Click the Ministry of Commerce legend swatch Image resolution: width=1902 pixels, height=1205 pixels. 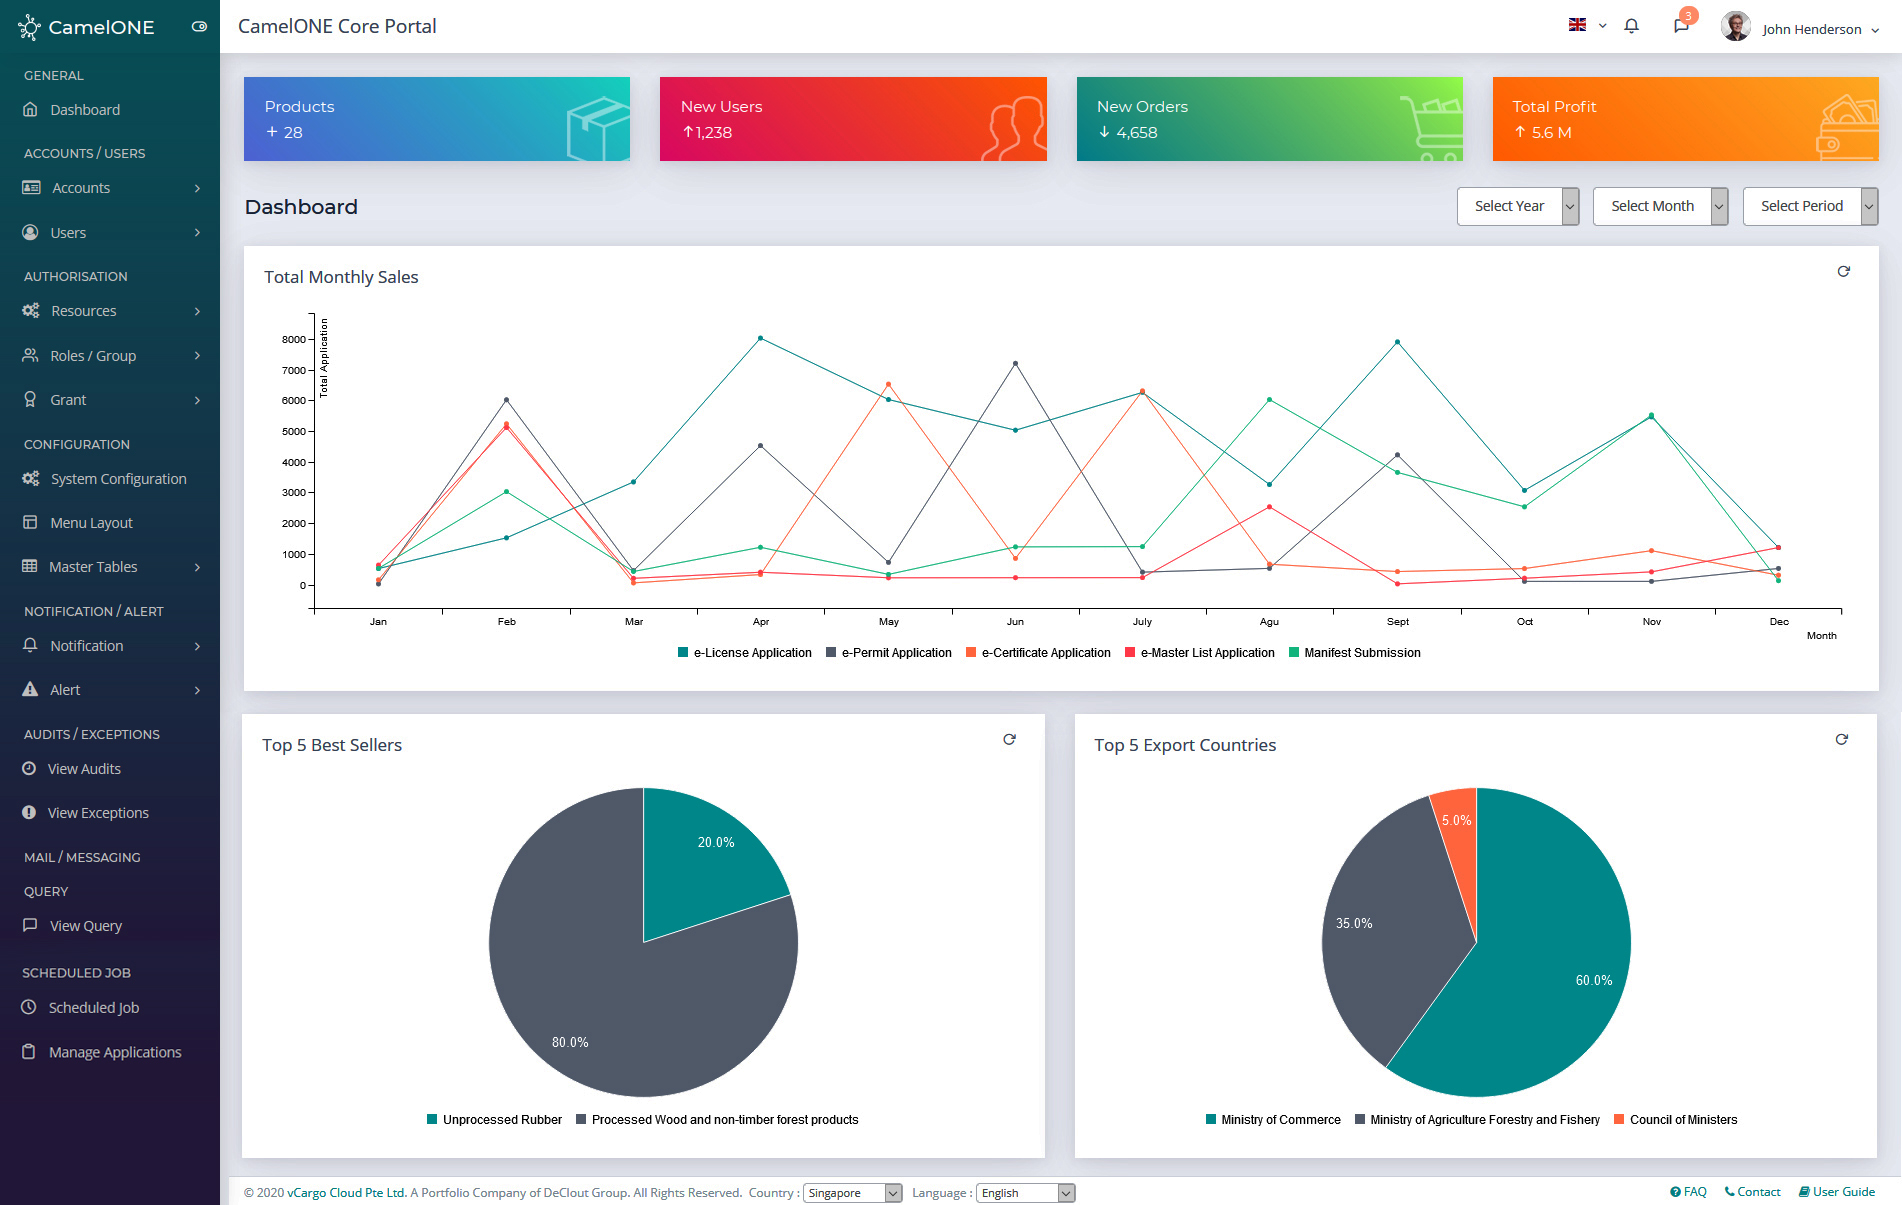(1211, 1120)
